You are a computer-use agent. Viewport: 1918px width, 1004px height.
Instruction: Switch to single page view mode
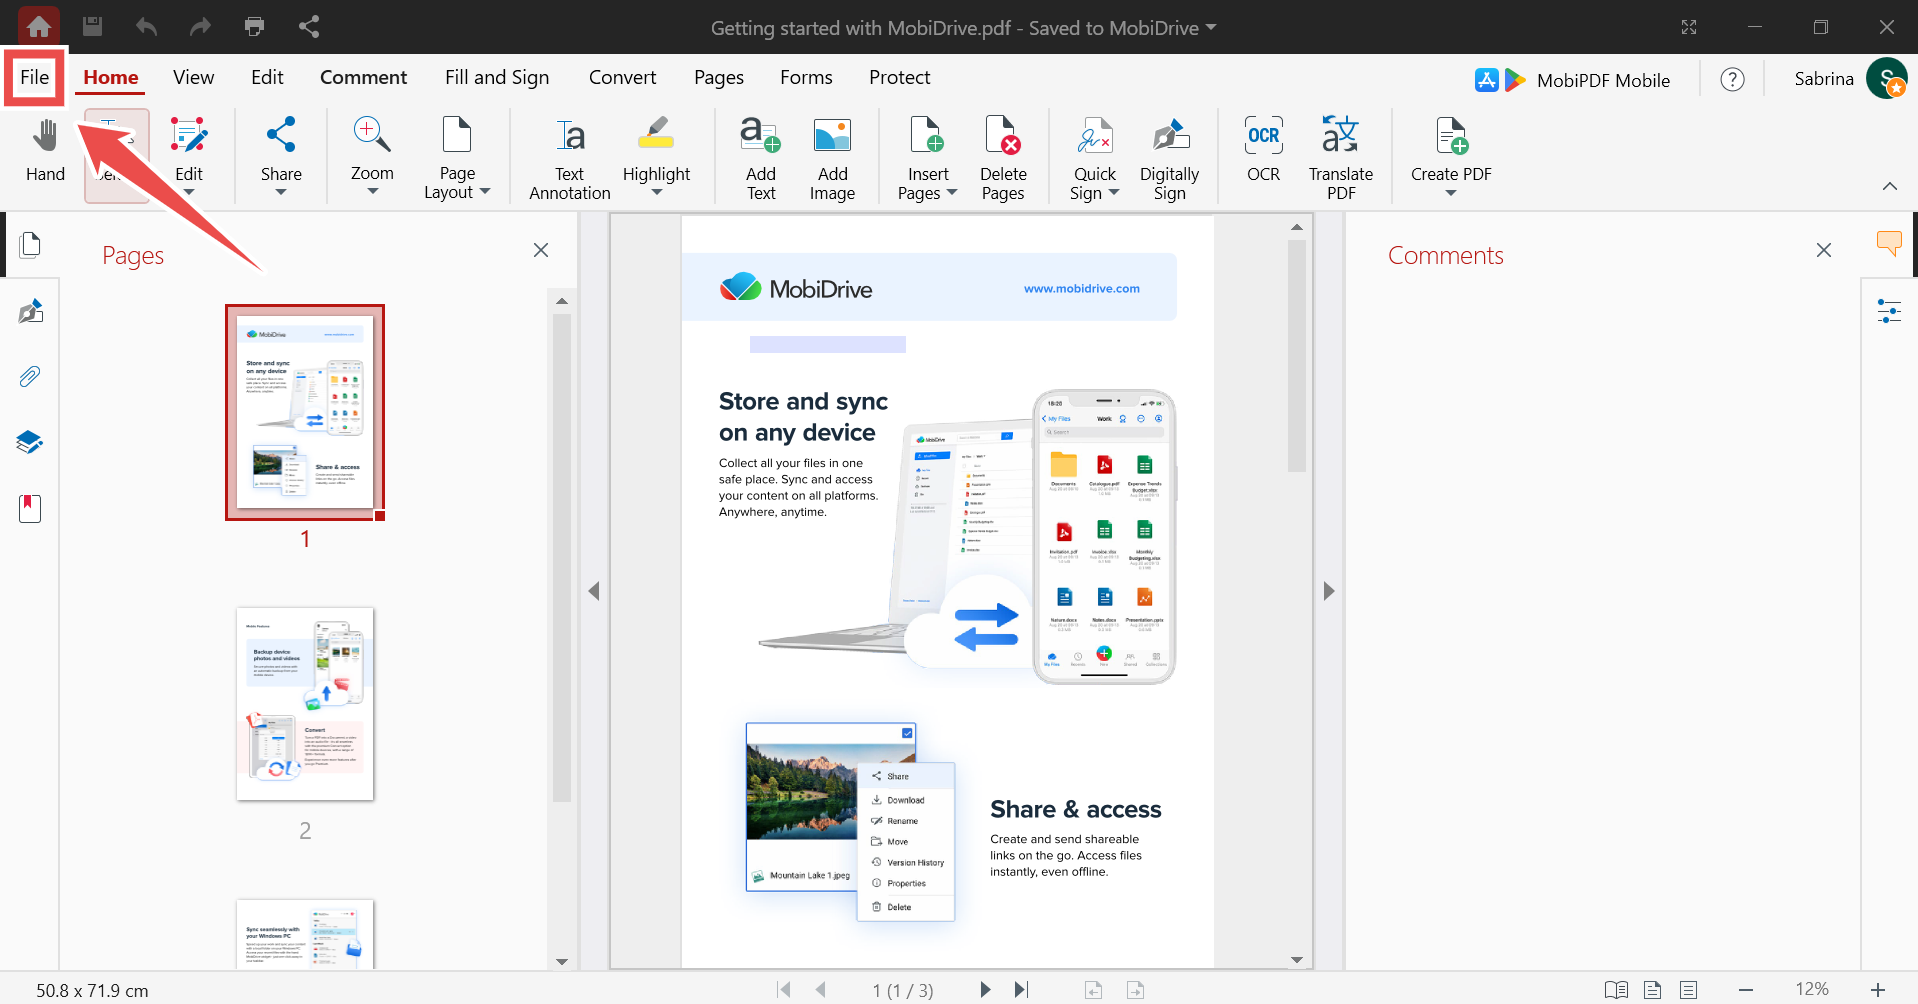1652,990
